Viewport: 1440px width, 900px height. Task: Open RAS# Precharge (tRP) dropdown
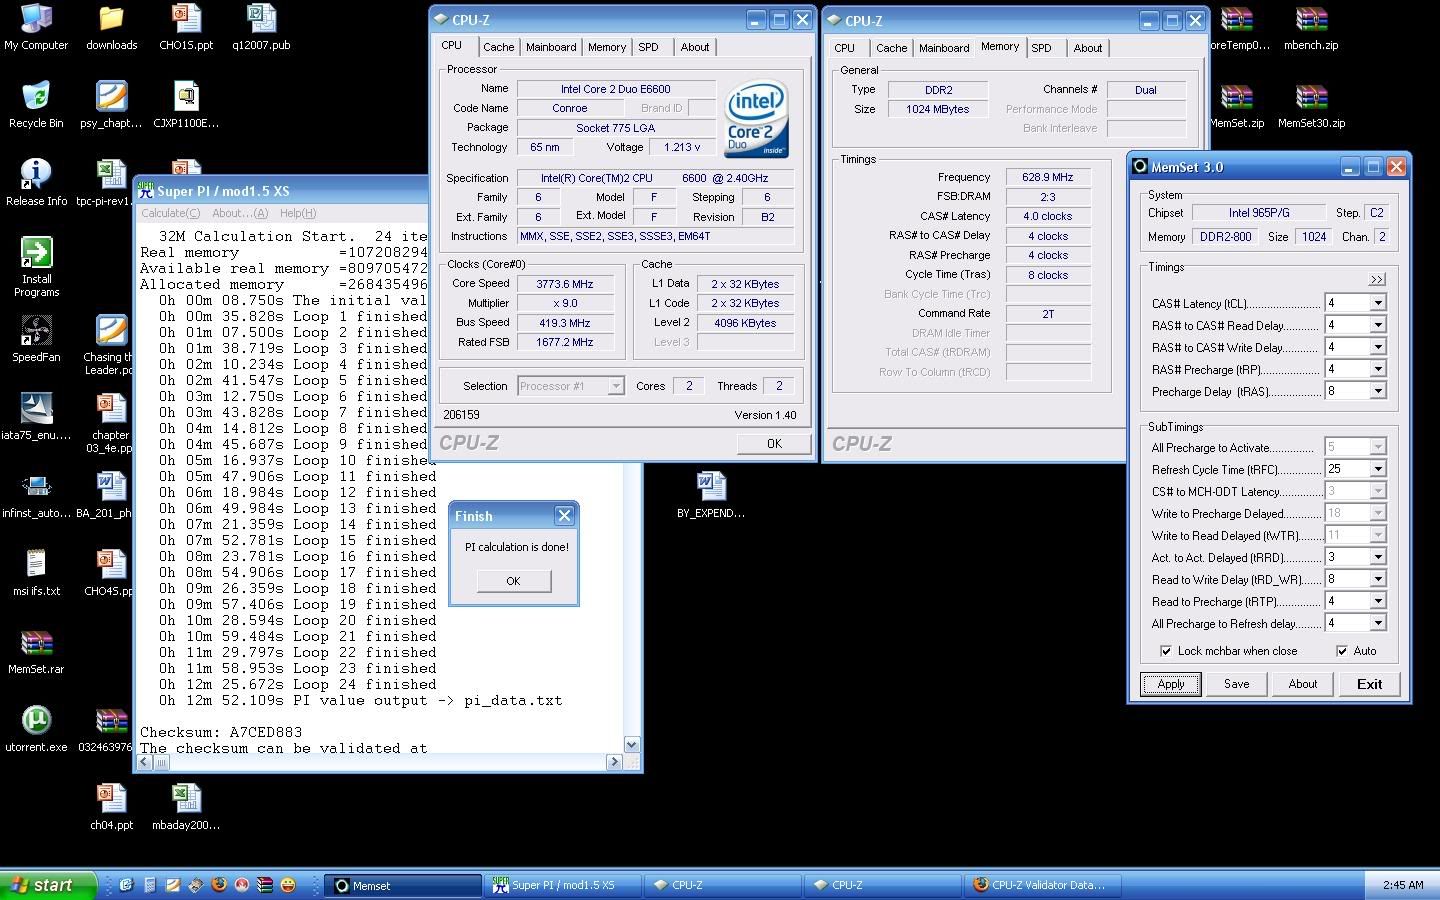[1378, 369]
